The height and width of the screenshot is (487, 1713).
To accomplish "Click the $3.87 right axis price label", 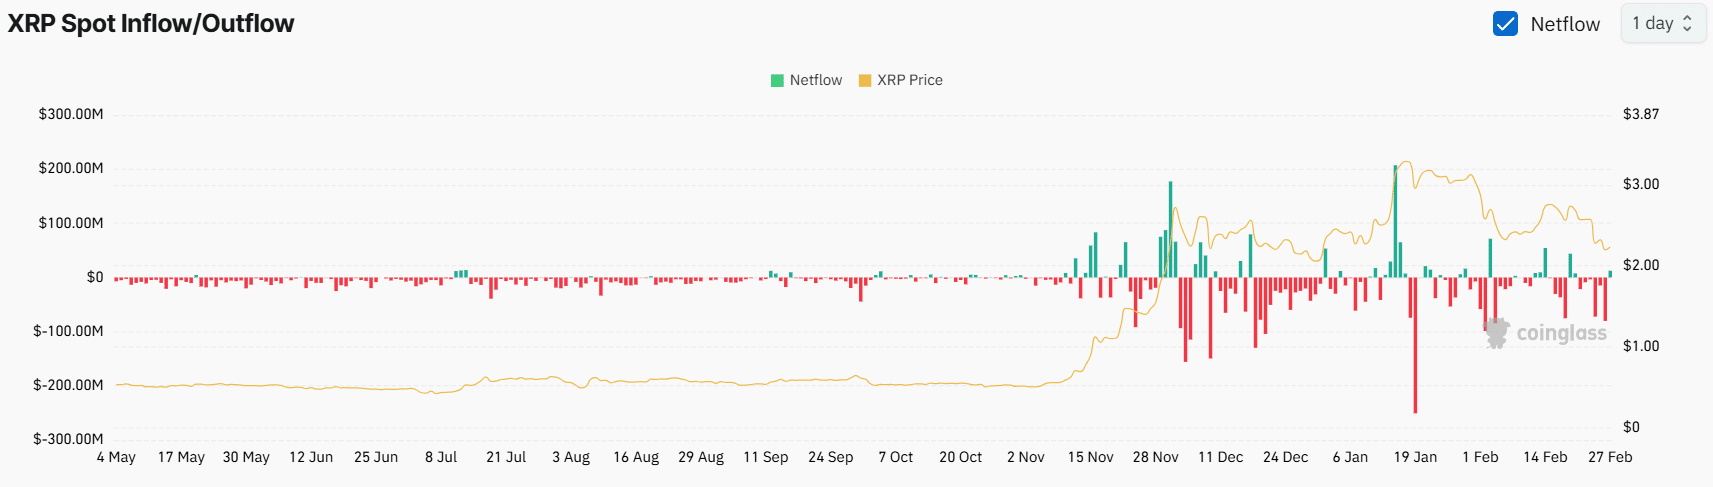I will (x=1641, y=114).
